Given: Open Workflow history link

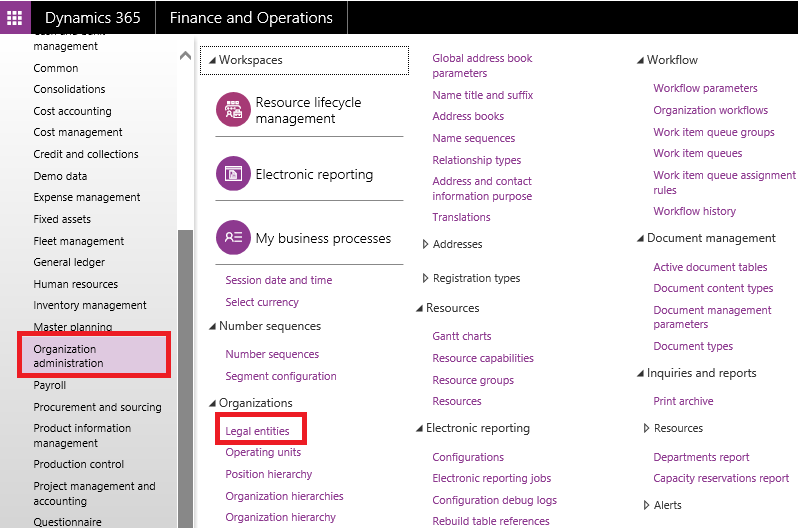Looking at the screenshot, I should click(x=694, y=211).
